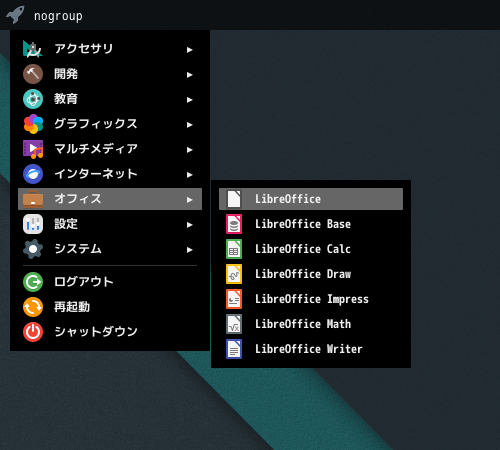The width and height of the screenshot is (500, 450).
Task: Choose シャットダウン from the menu
Action: click(110, 332)
